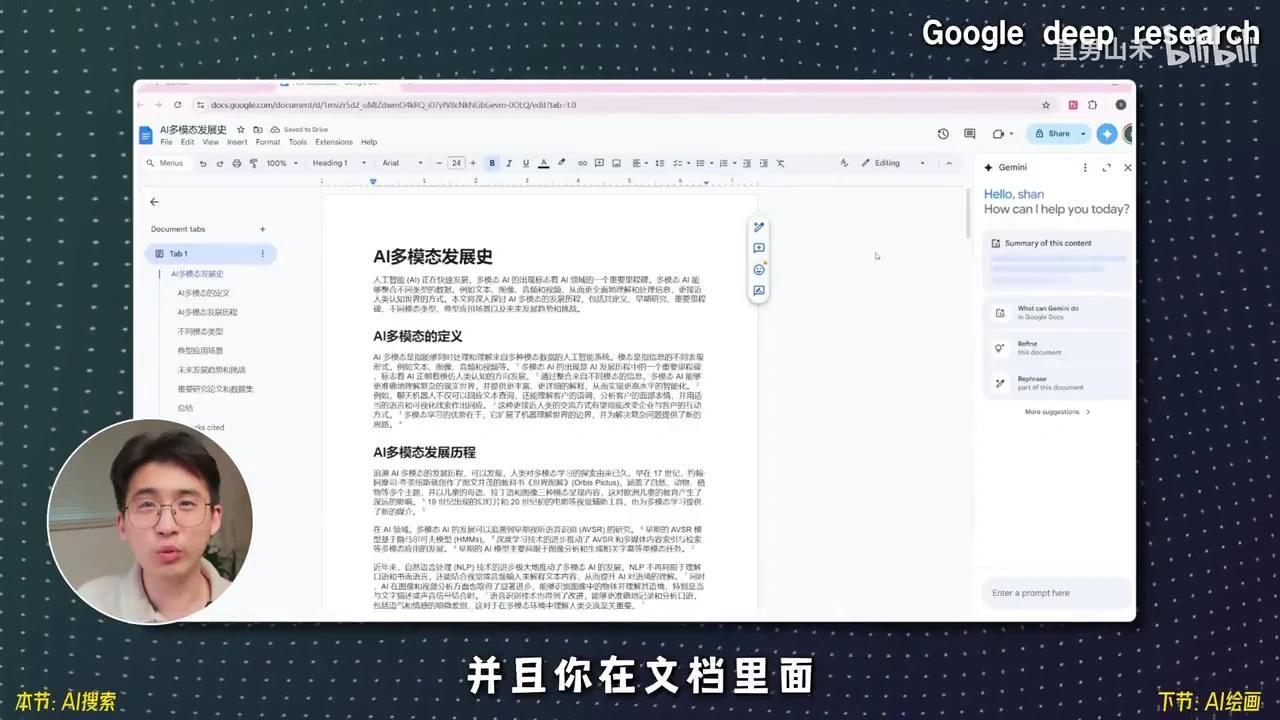Screen dimensions: 1280x720
Task: Print the document from the toolbar
Action: click(x=236, y=163)
